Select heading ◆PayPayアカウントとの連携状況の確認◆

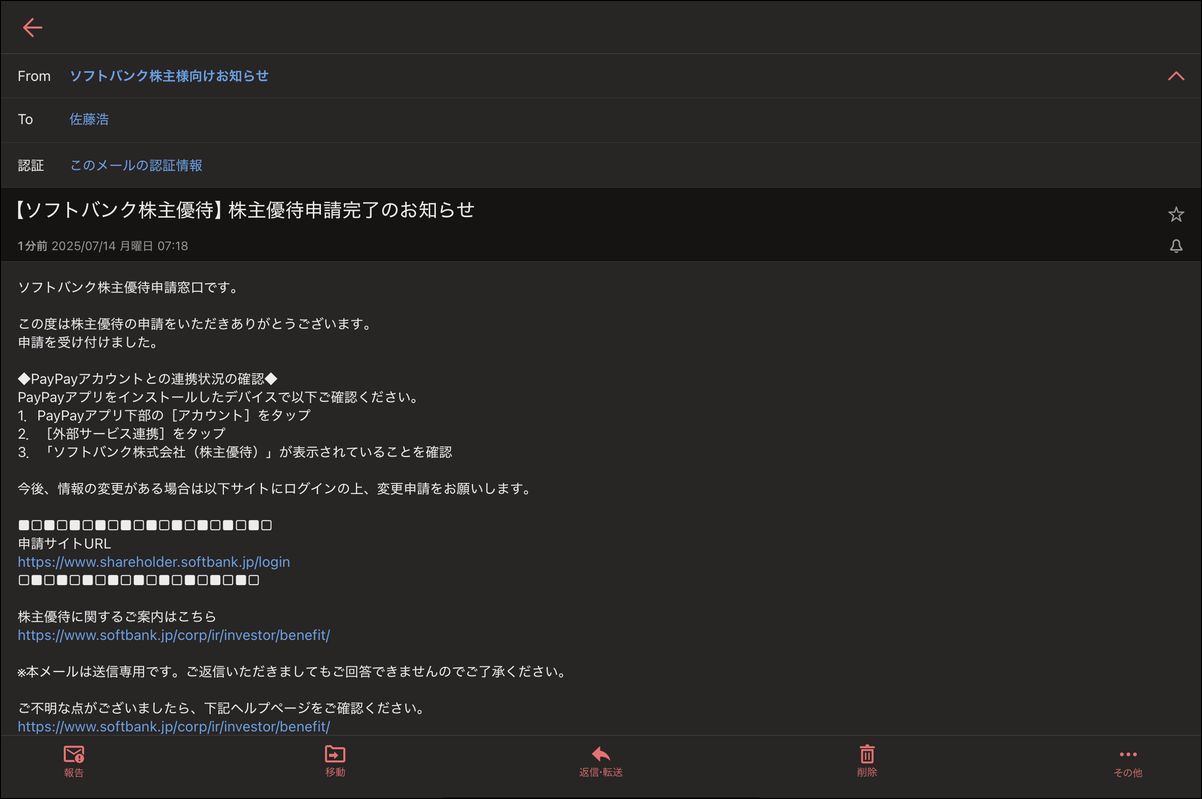tap(147, 379)
